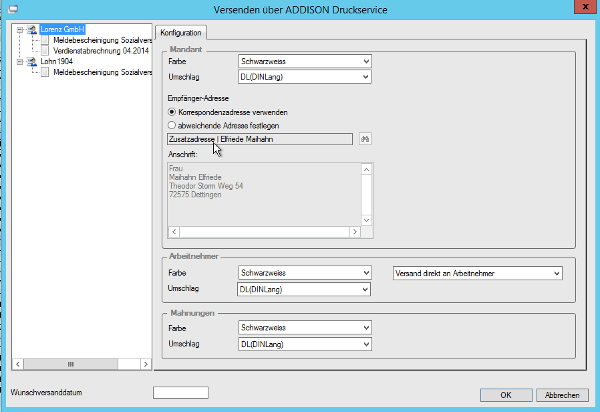600x412 pixels.
Task: Click the dialog window icon in the title bar
Action: tap(13, 9)
